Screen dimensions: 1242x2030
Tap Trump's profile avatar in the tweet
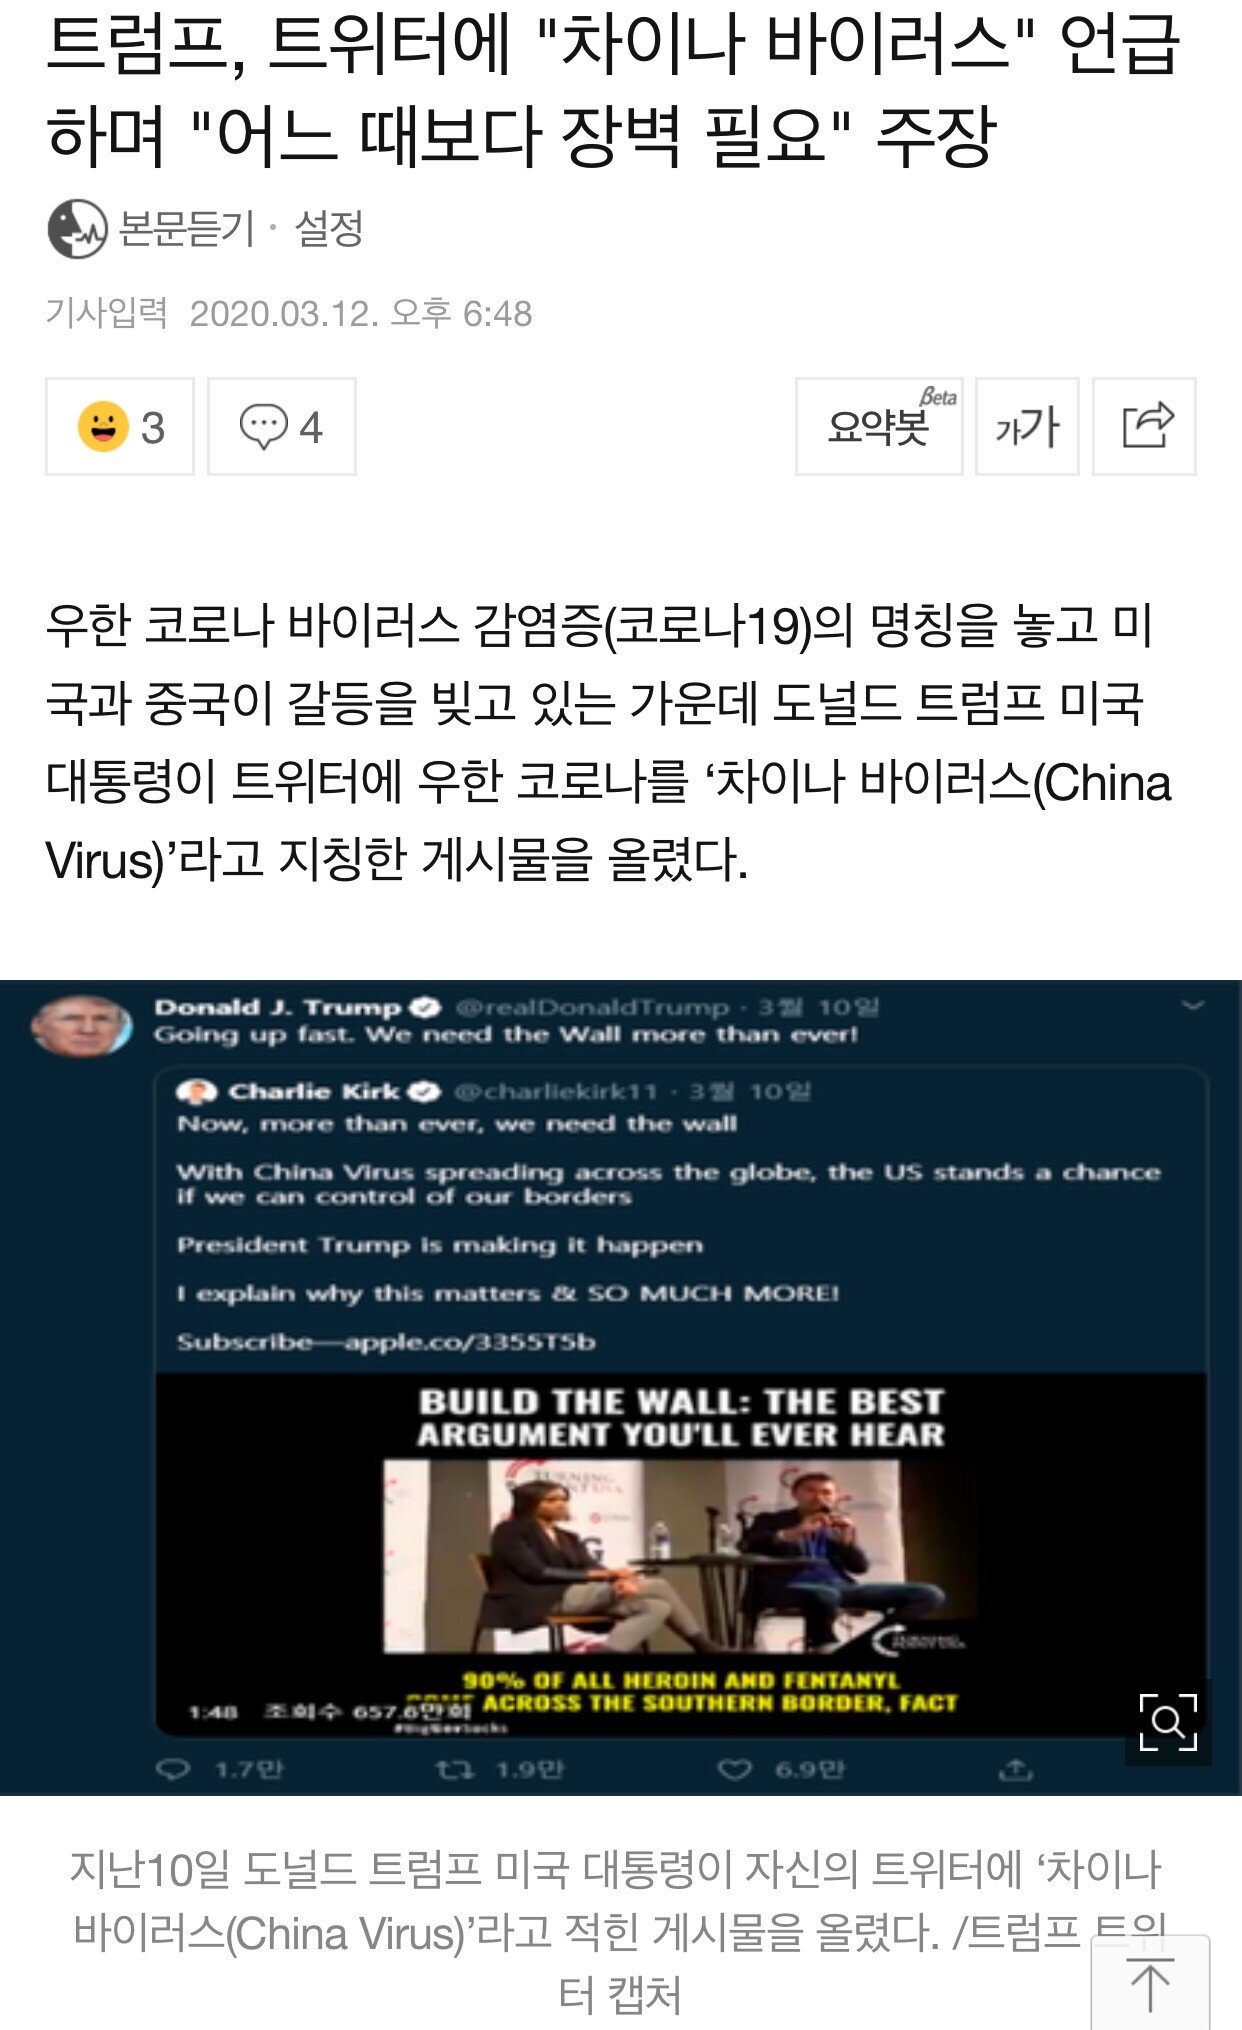point(82,1026)
